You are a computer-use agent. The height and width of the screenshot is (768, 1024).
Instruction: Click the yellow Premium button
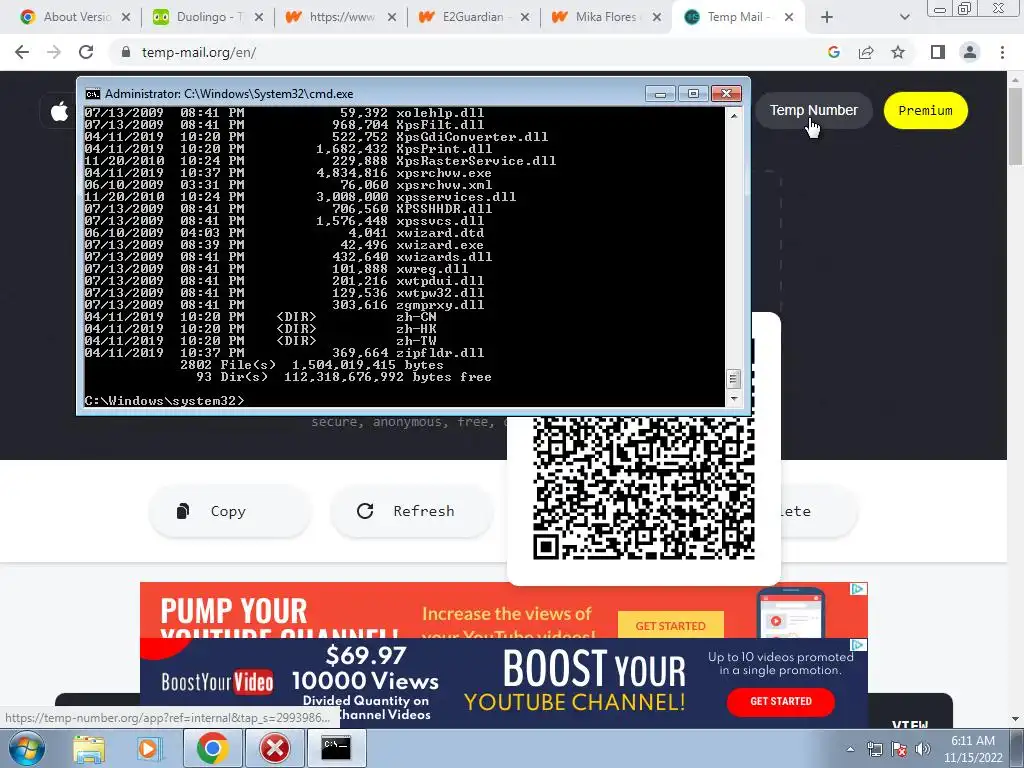925,110
